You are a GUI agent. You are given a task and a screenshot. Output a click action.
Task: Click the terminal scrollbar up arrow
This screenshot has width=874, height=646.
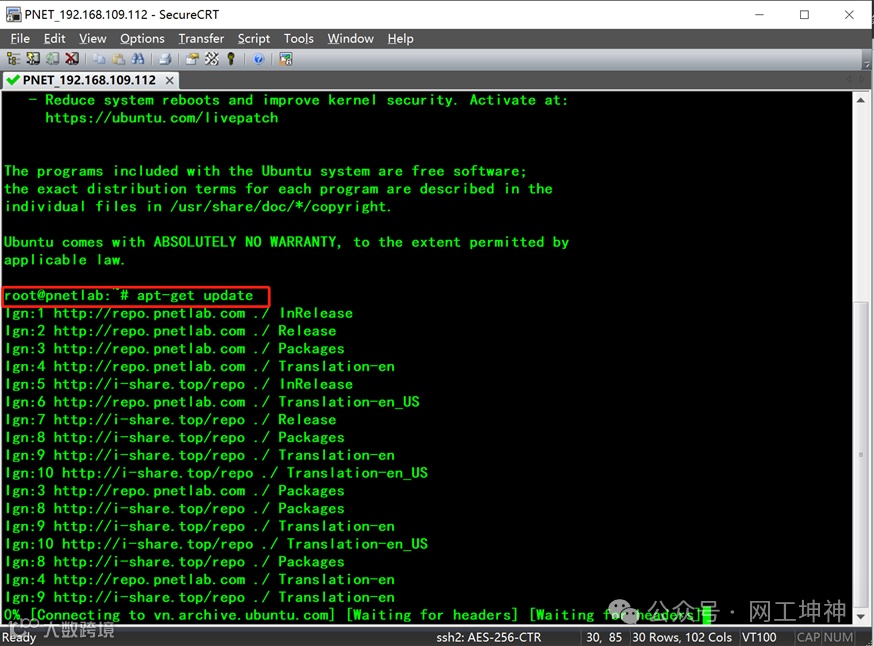tap(861, 100)
